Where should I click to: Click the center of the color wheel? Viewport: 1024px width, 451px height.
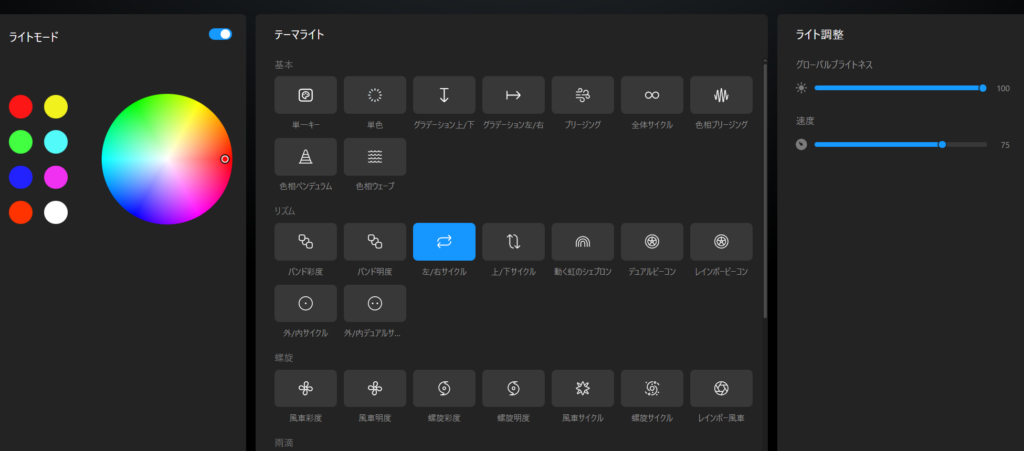click(166, 159)
